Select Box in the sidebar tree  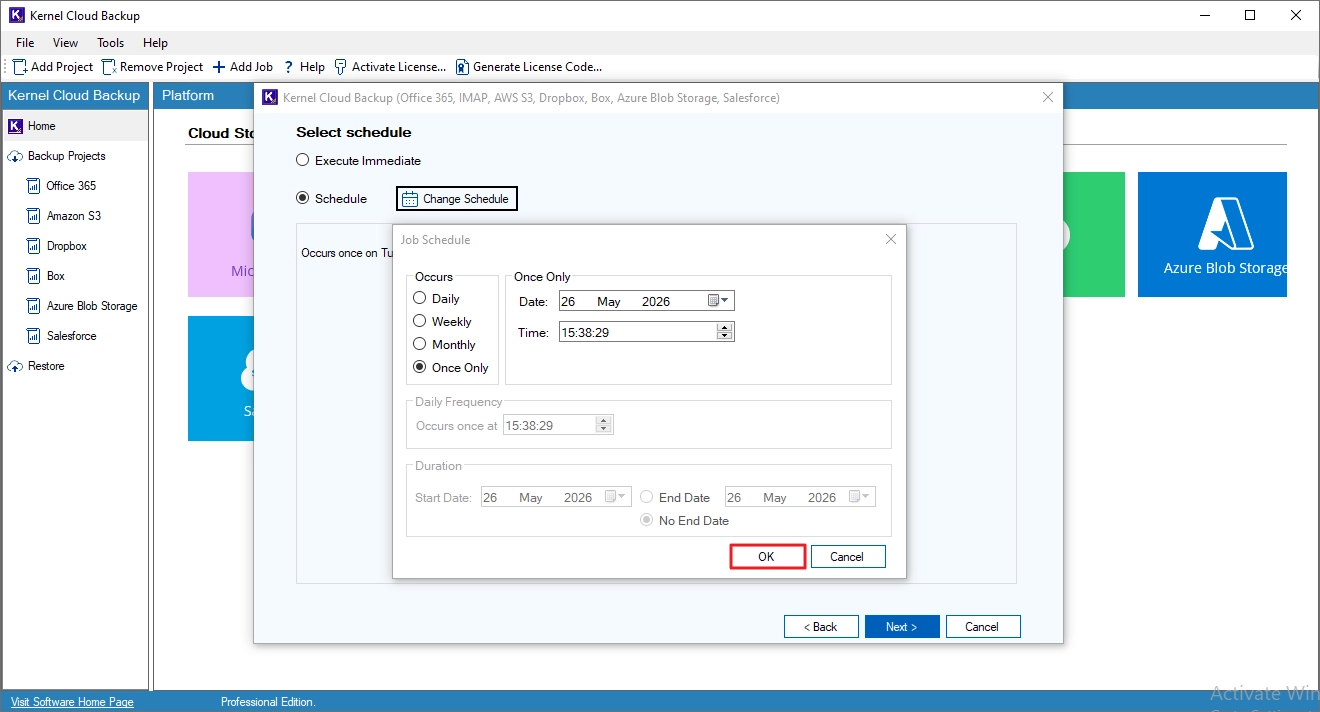point(56,276)
